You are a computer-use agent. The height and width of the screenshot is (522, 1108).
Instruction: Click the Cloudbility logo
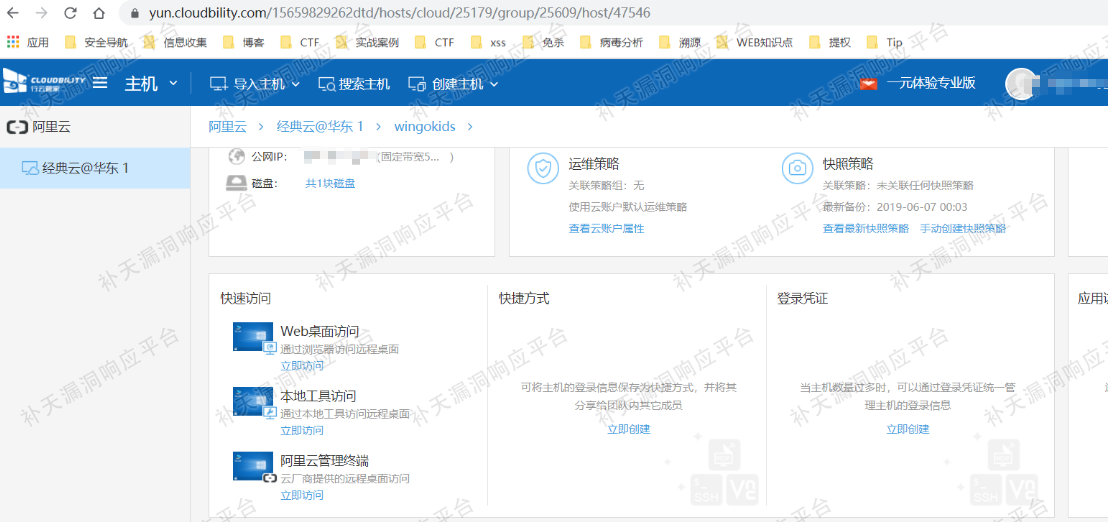tap(44, 82)
